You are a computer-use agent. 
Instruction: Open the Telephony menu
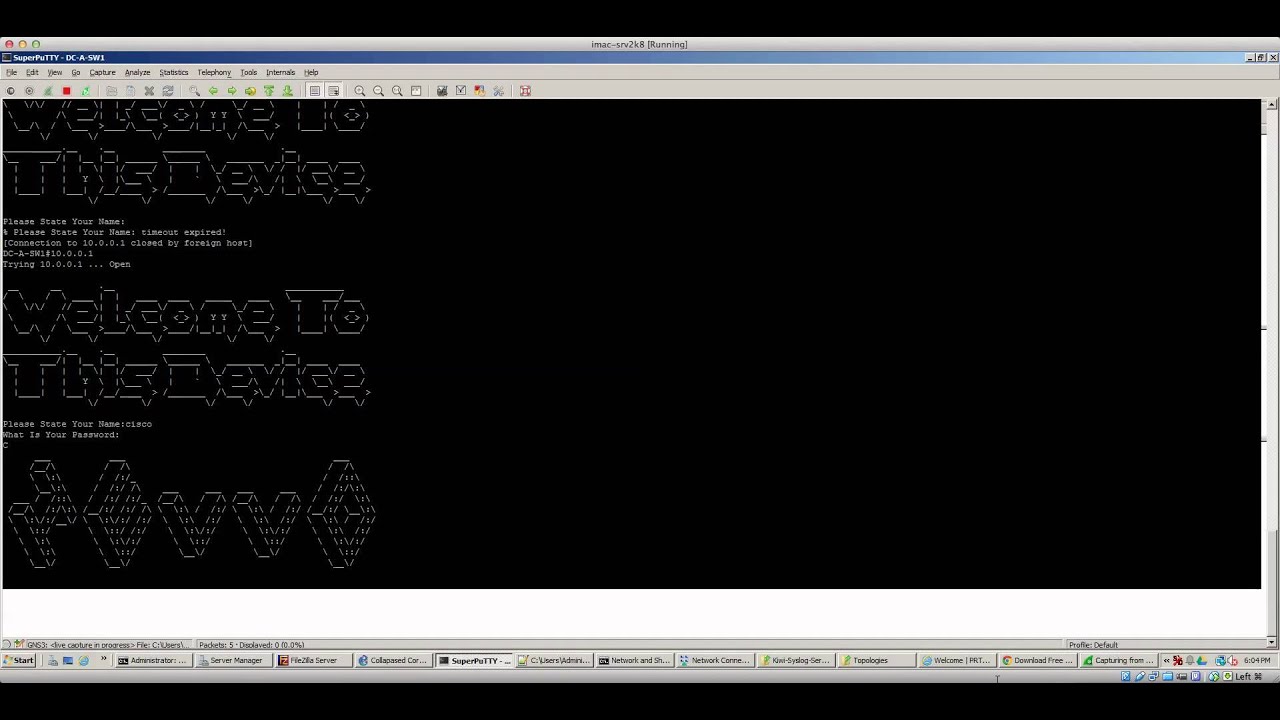click(214, 72)
